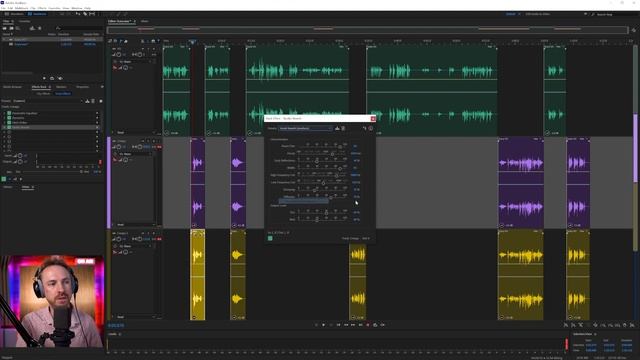Toggle power for Parametric Equalizer slot
640x360 pixels.
pos(9,113)
